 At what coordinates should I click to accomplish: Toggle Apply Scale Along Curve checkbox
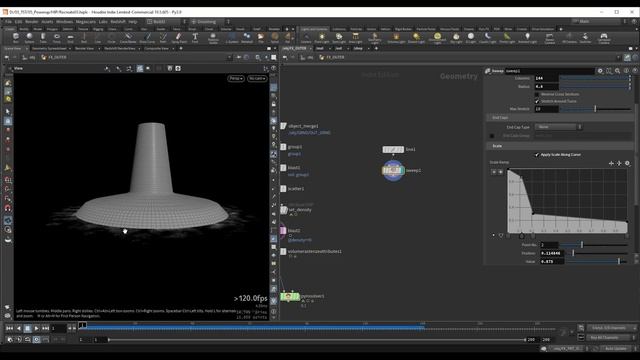click(537, 155)
